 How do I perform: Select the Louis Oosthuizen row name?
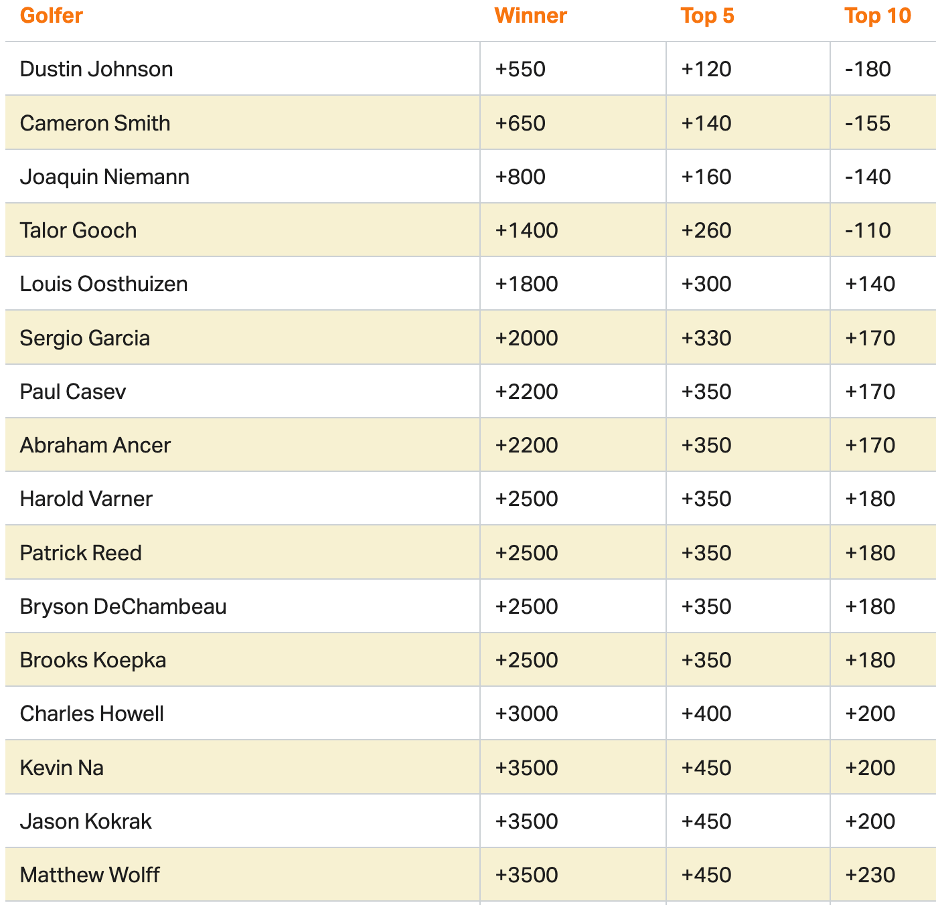coord(104,284)
